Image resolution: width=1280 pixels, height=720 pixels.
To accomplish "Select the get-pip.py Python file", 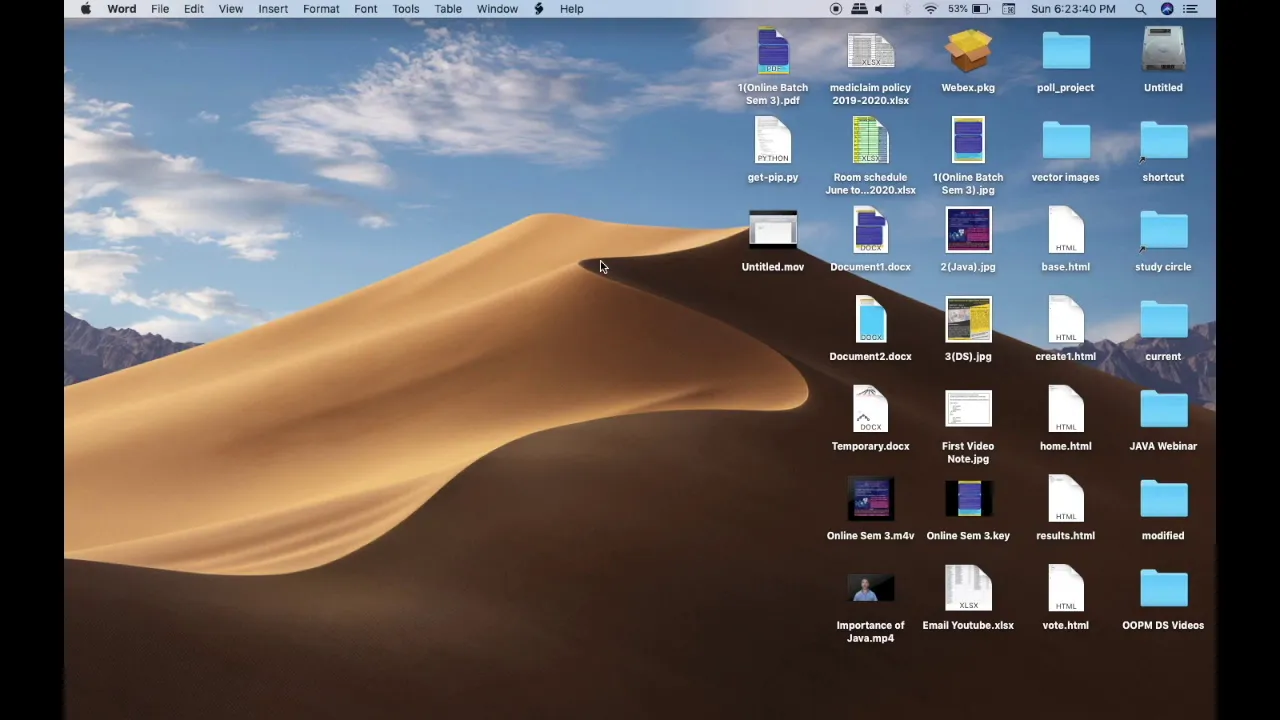I will coord(773,141).
